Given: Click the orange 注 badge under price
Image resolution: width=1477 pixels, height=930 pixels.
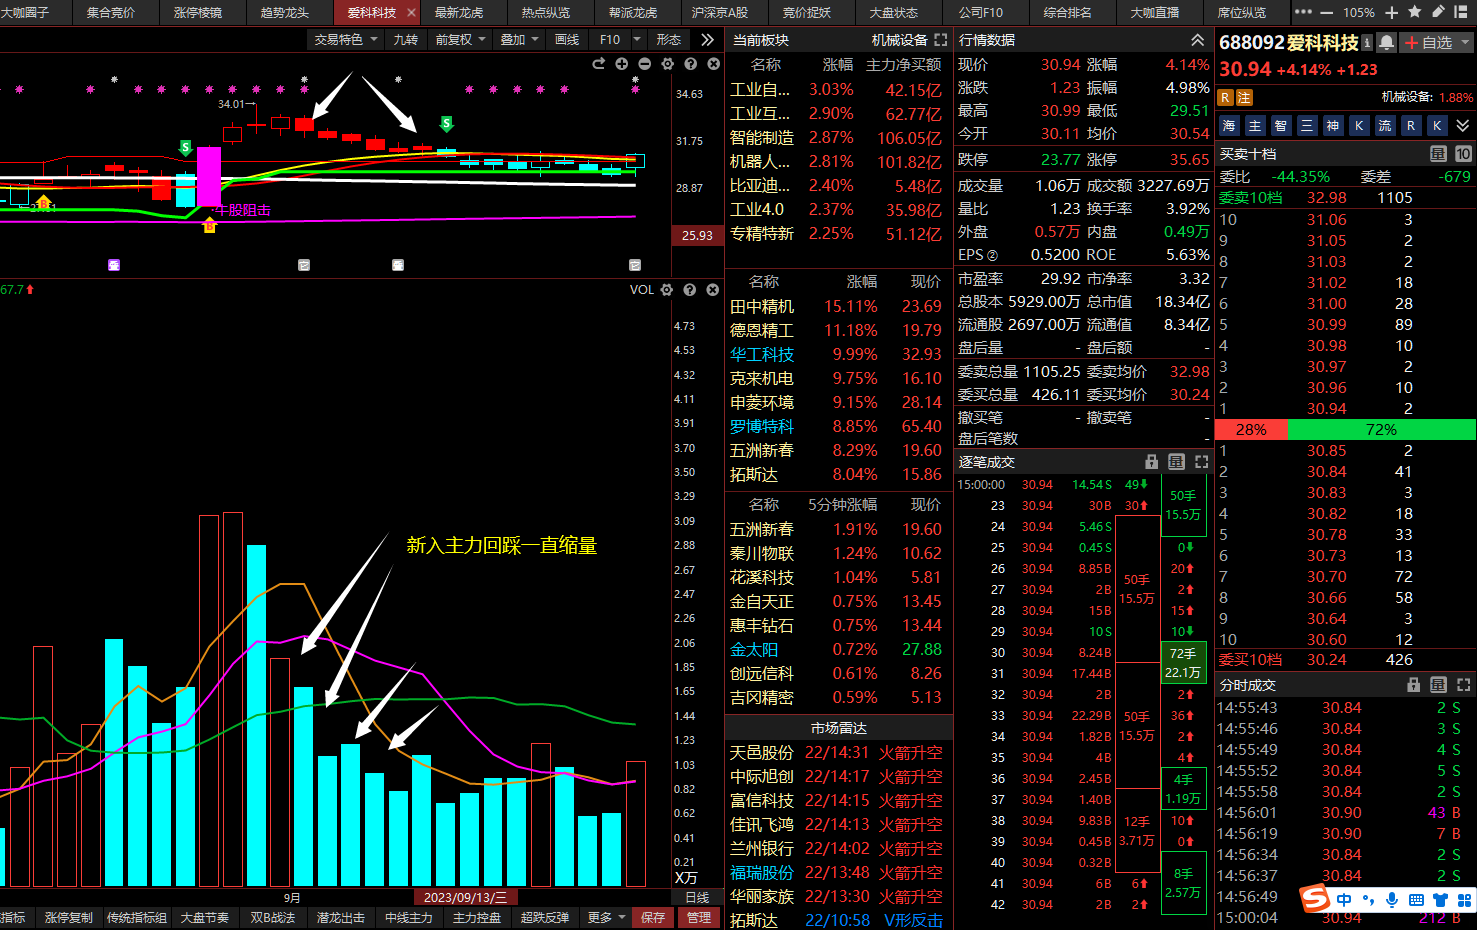Looking at the screenshot, I should 1244,97.
